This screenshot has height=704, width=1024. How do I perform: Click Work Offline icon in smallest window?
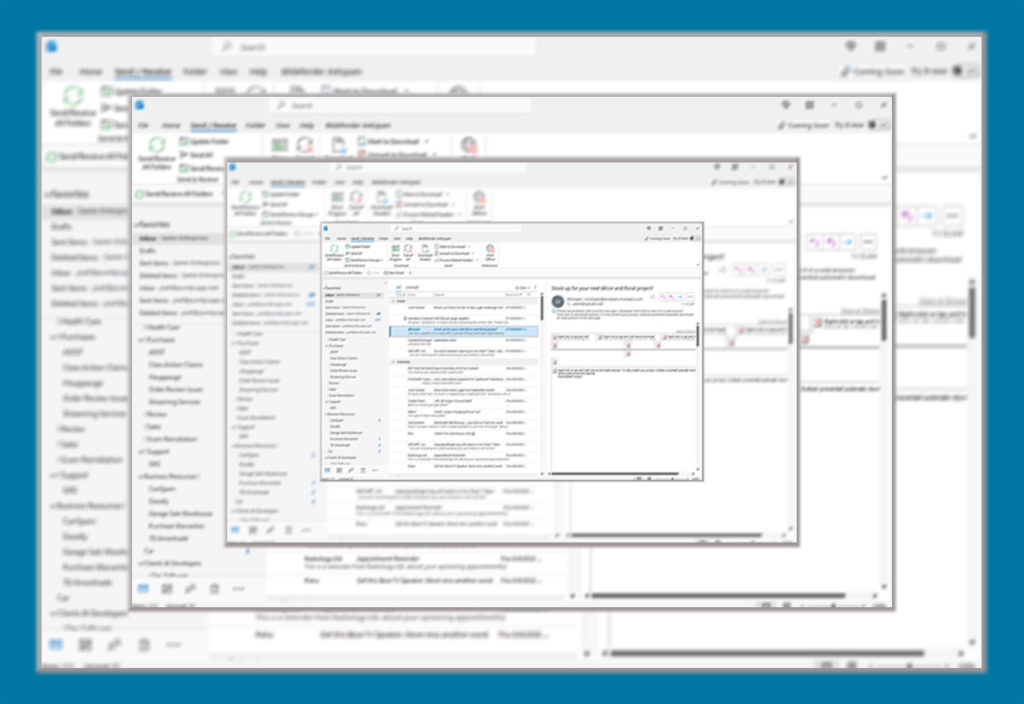pyautogui.click(x=490, y=249)
